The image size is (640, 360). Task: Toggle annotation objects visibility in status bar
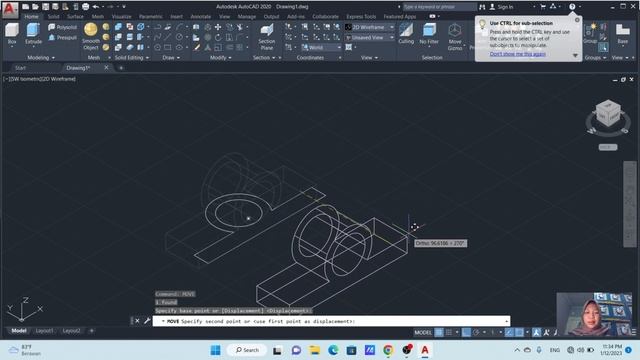click(536, 332)
